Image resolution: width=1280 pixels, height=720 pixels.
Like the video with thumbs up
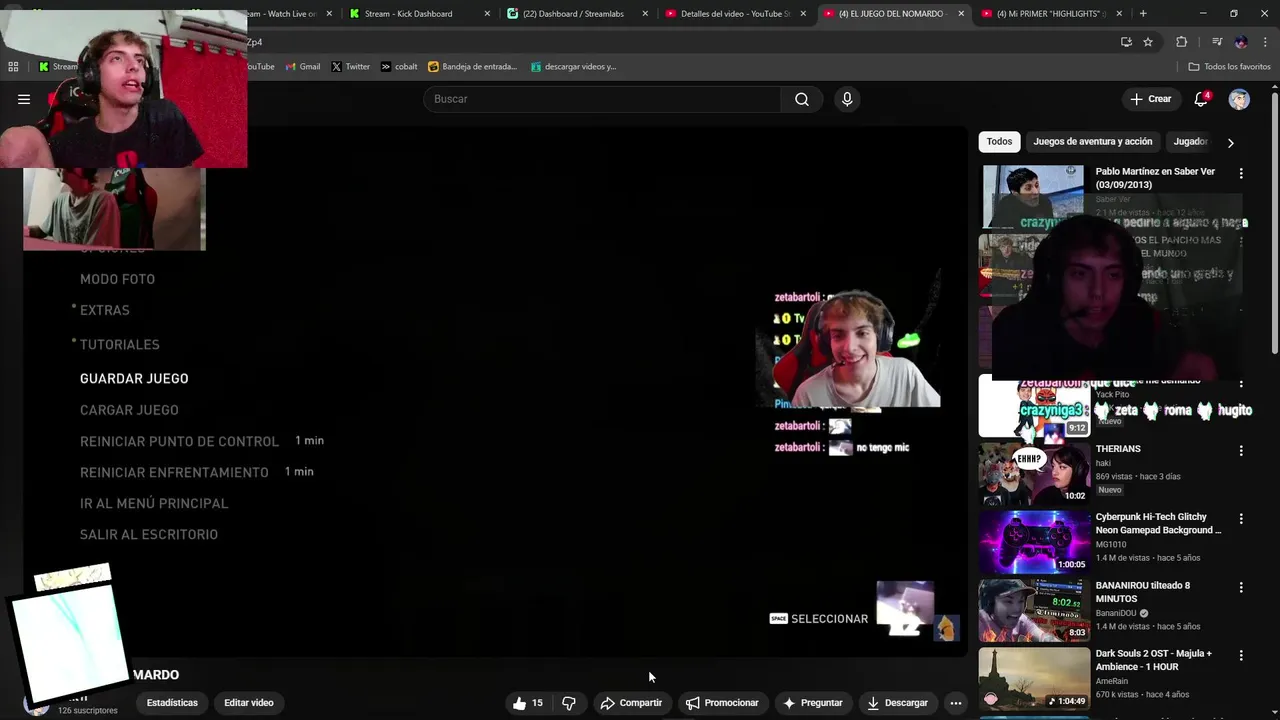527,703
